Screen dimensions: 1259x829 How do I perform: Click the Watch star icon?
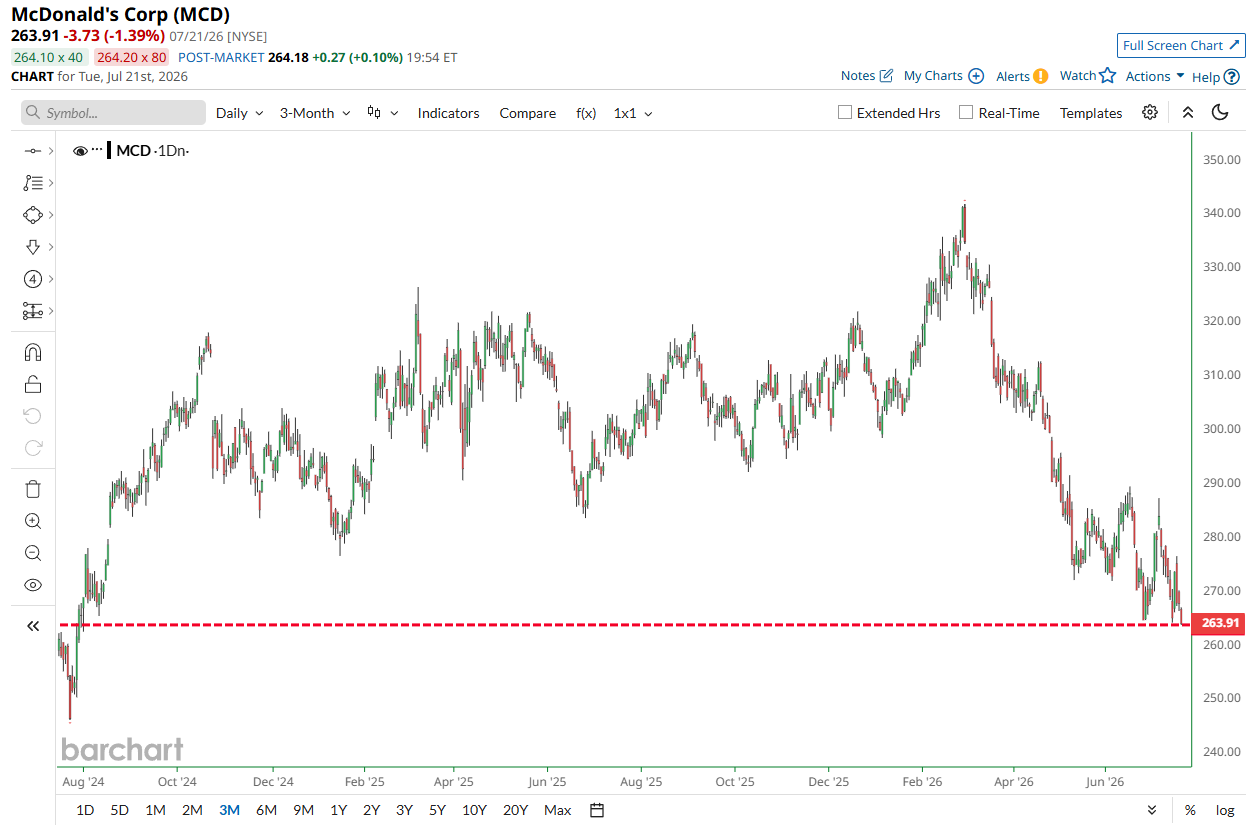(1107, 76)
